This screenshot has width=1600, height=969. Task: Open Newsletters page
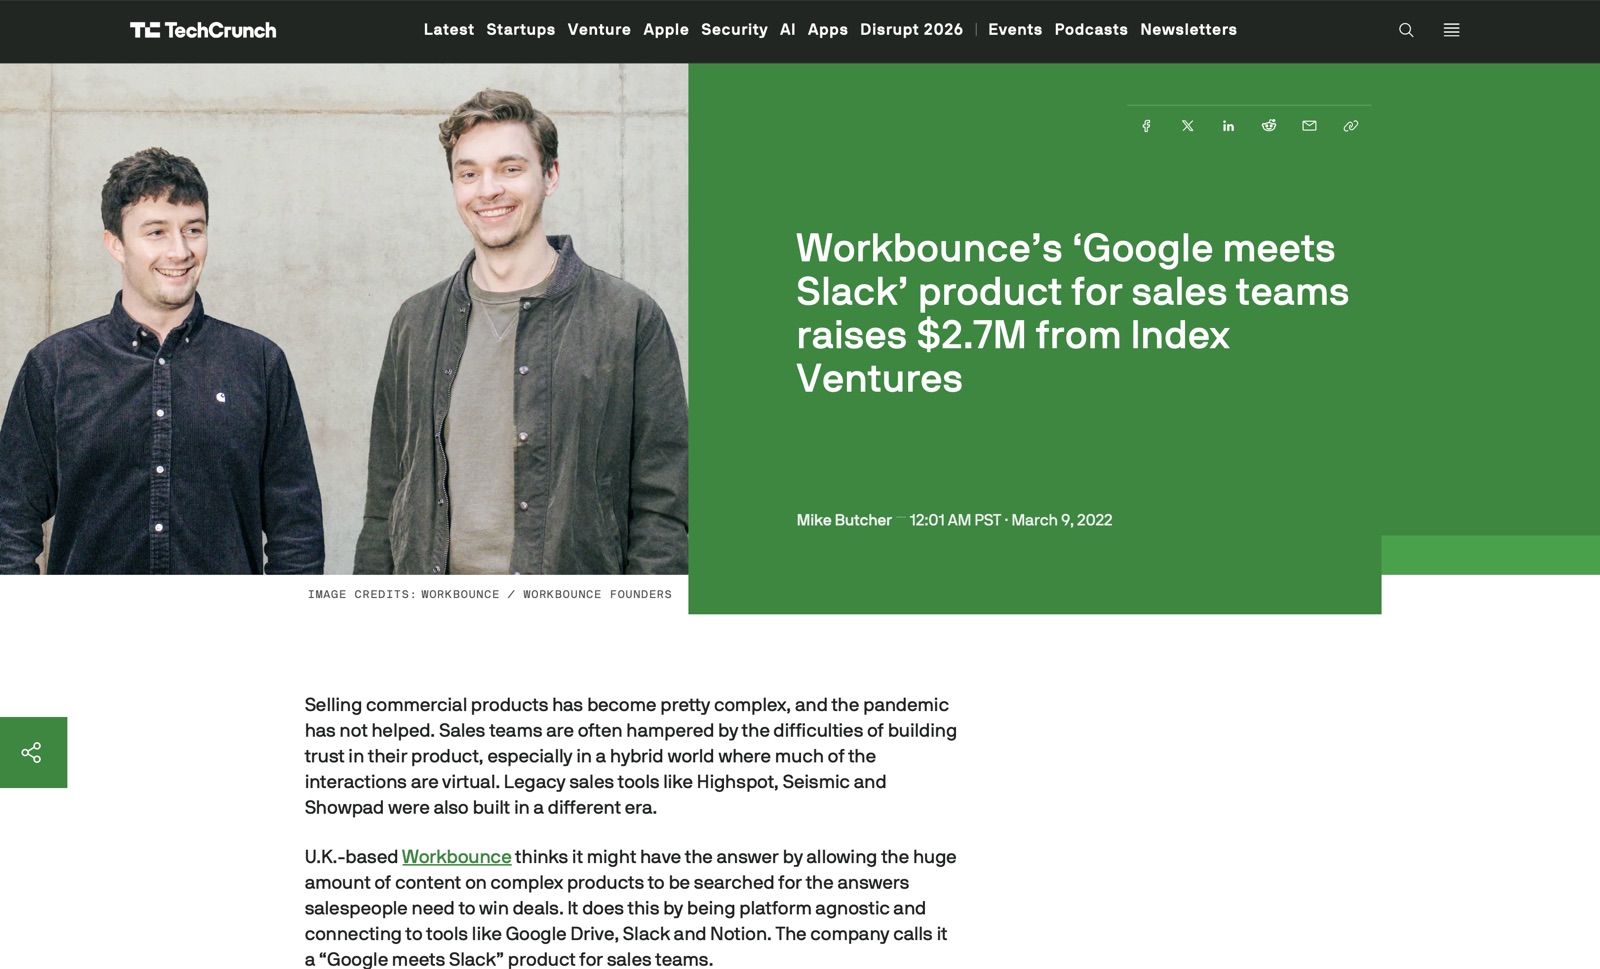click(1188, 30)
